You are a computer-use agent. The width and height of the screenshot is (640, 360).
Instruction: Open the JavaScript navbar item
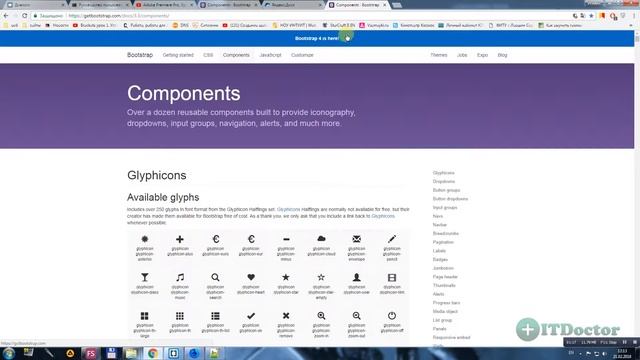pos(270,55)
